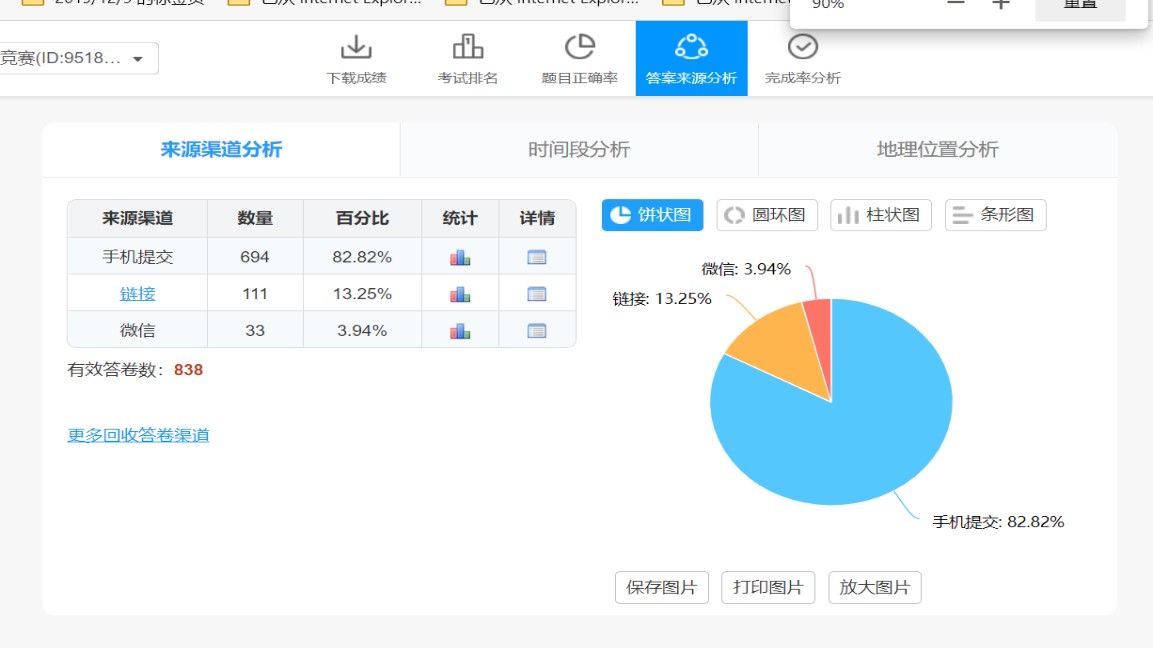Viewport: 1153px width, 648px height.
Task: Select the 答案来源分析 toolbar item
Action: click(x=691, y=58)
